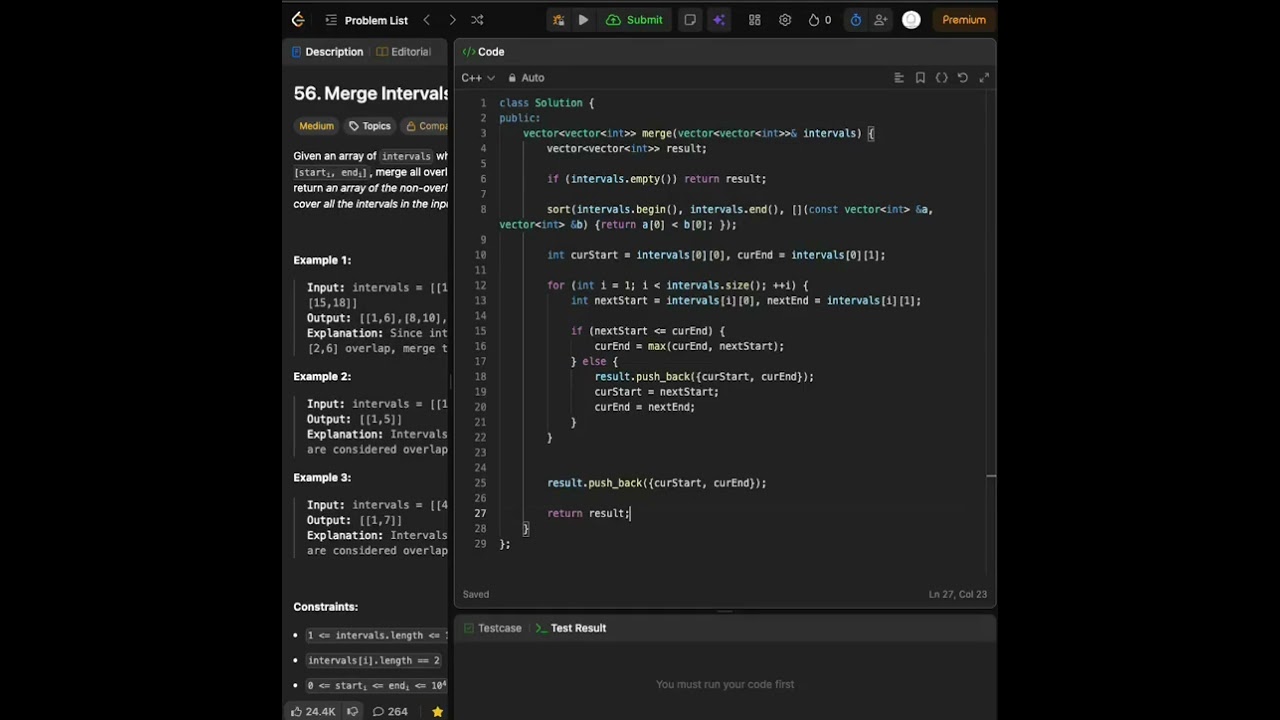Click 'You must run your code first' message
Viewport: 1280px width, 720px height.
pyautogui.click(x=725, y=684)
